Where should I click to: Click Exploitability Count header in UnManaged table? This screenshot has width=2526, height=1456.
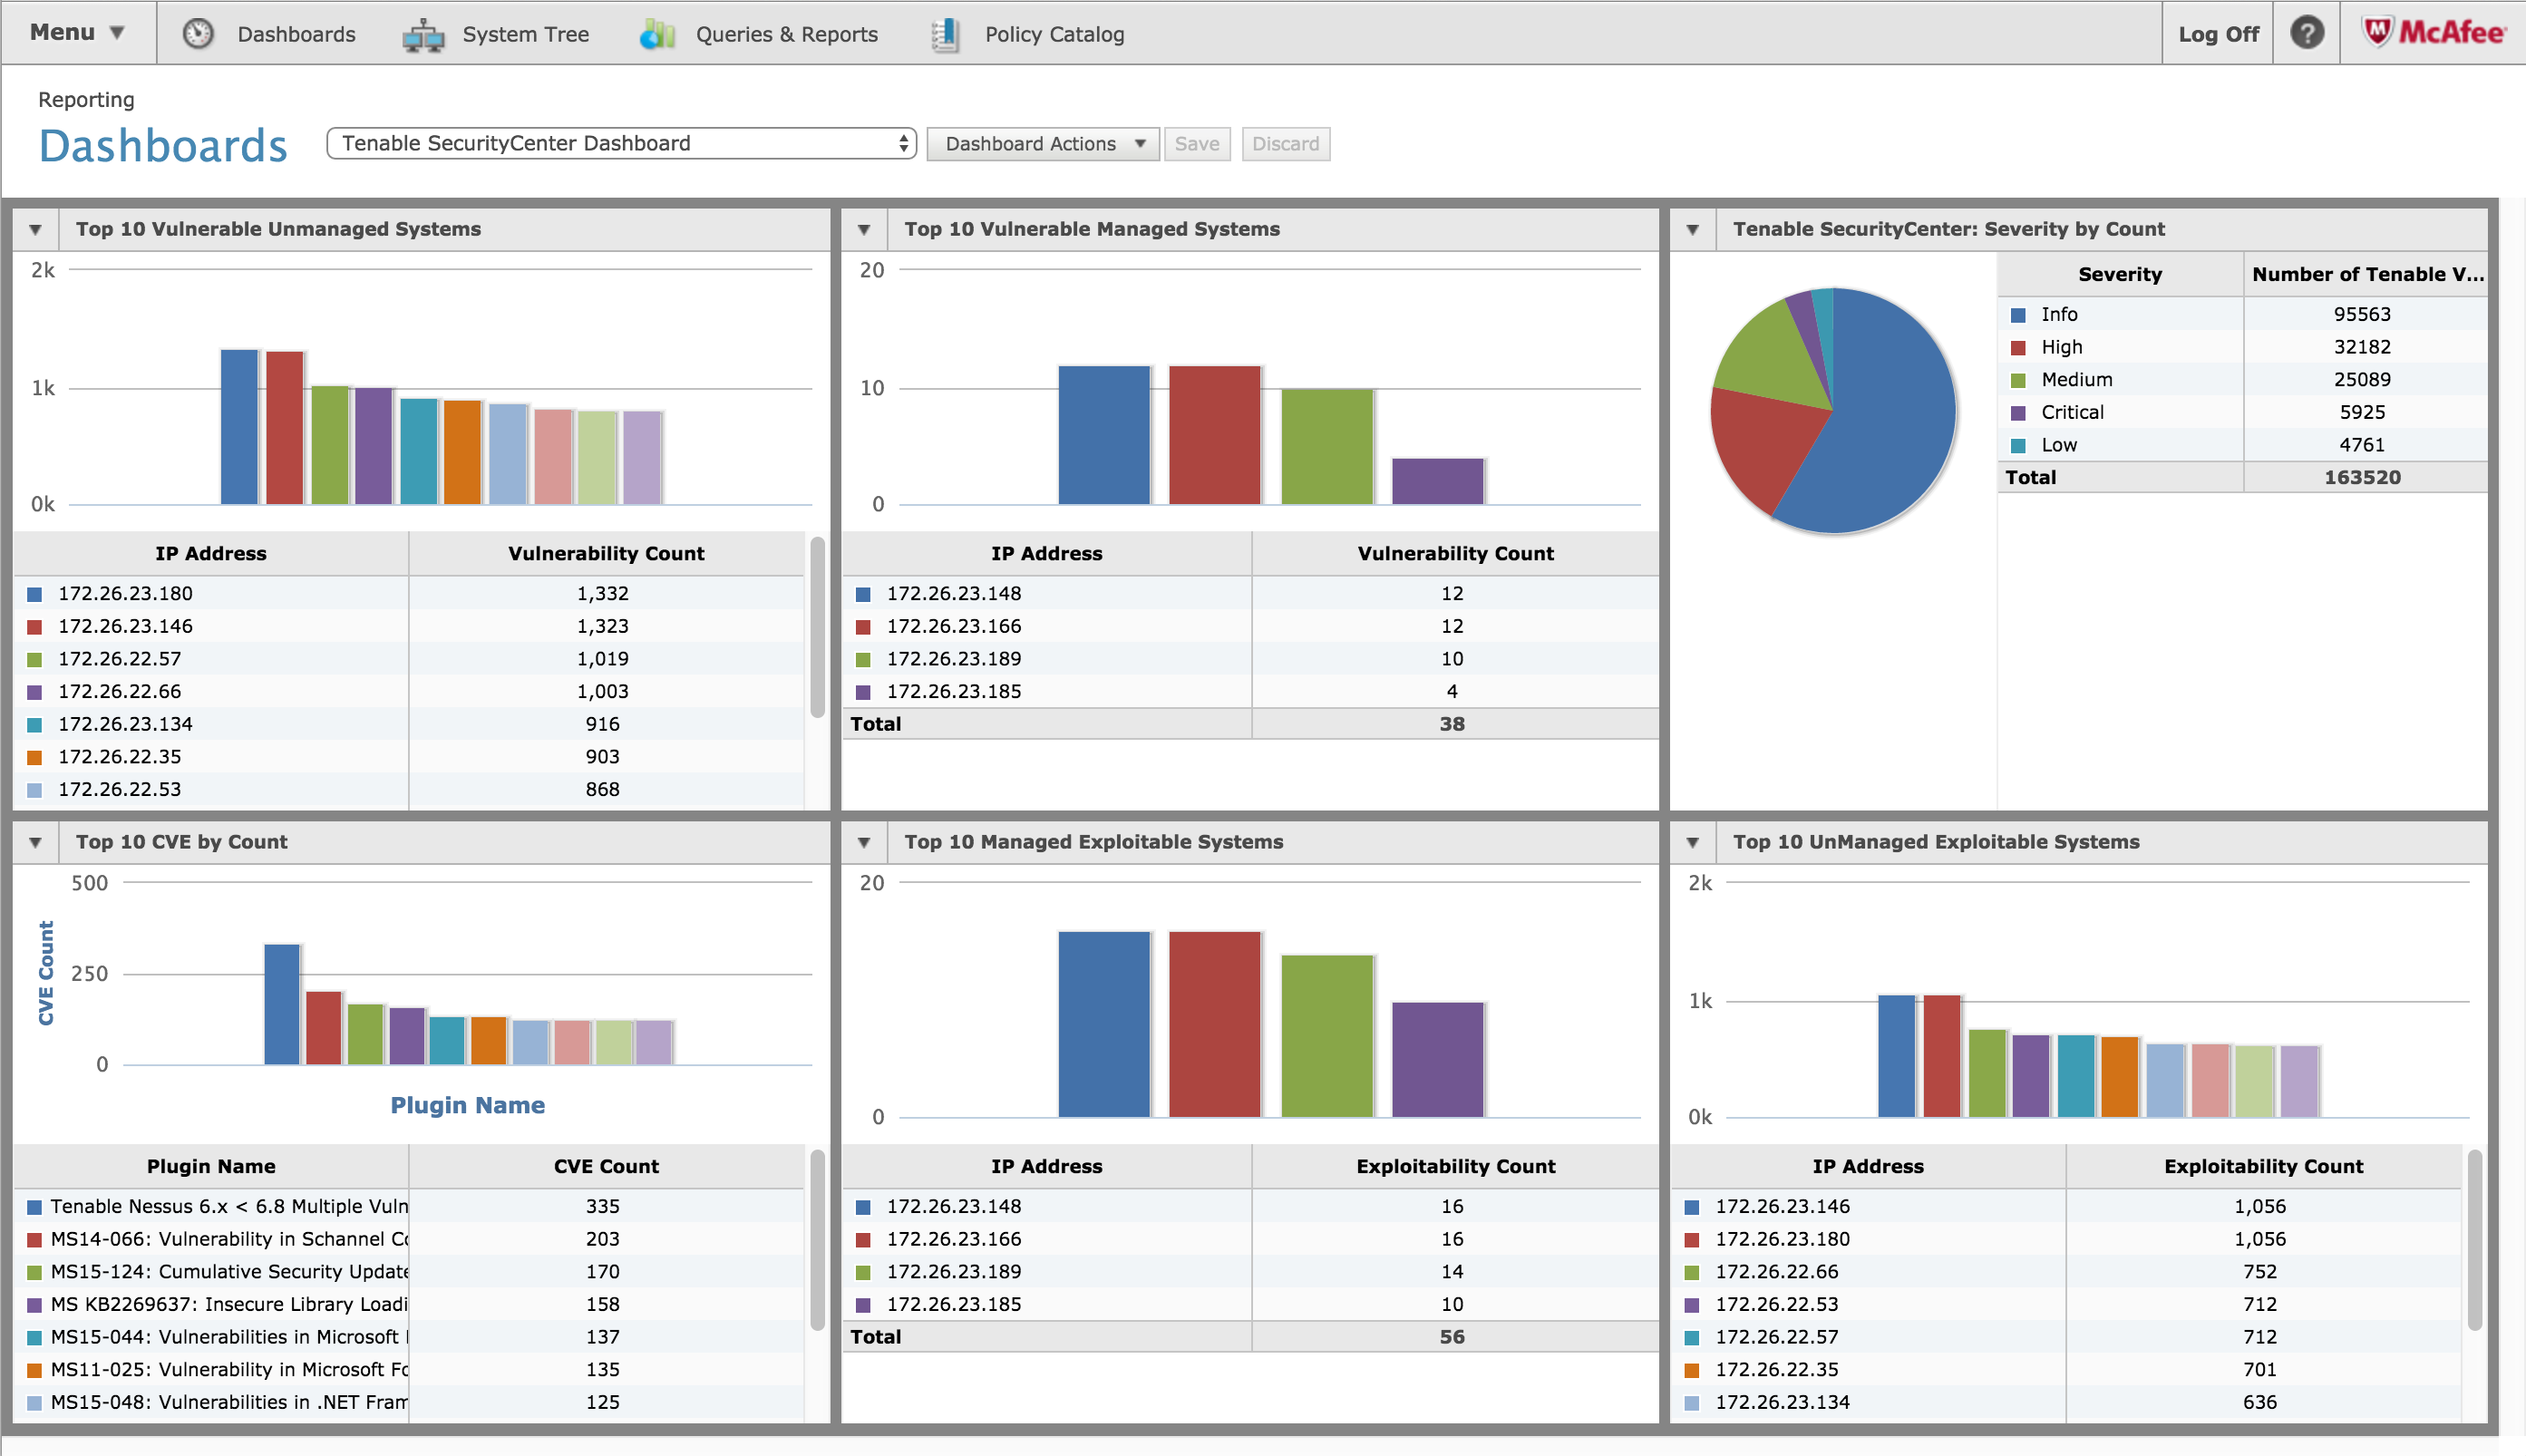2263,1167
